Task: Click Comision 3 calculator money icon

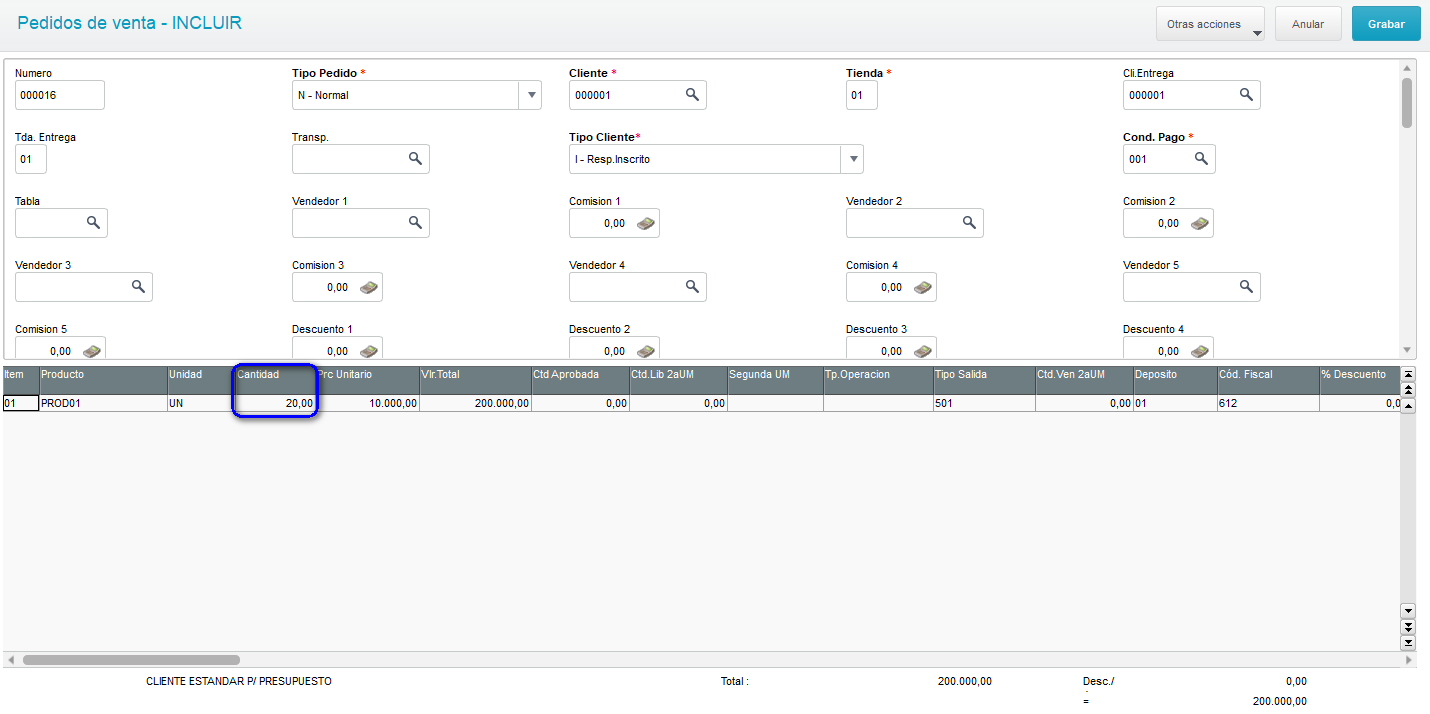Action: (x=369, y=287)
